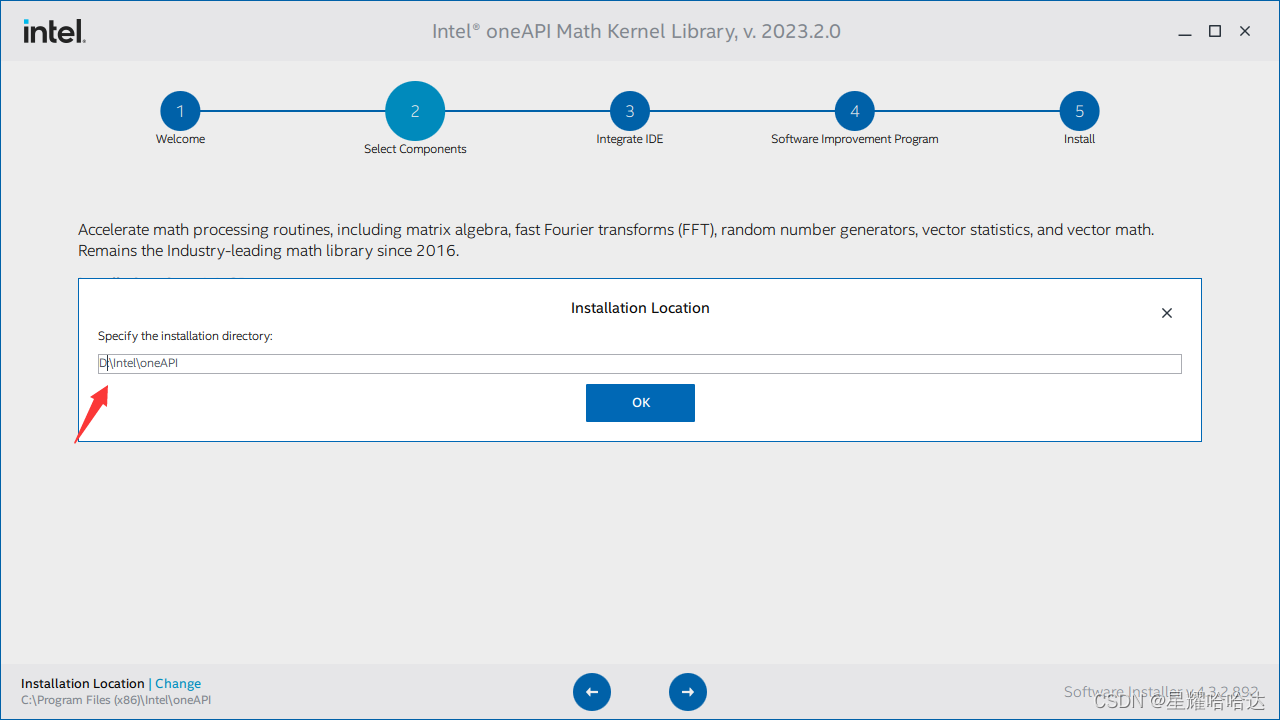Click the Intel logo in the top corner
This screenshot has height=720, width=1280.
pyautogui.click(x=53, y=30)
